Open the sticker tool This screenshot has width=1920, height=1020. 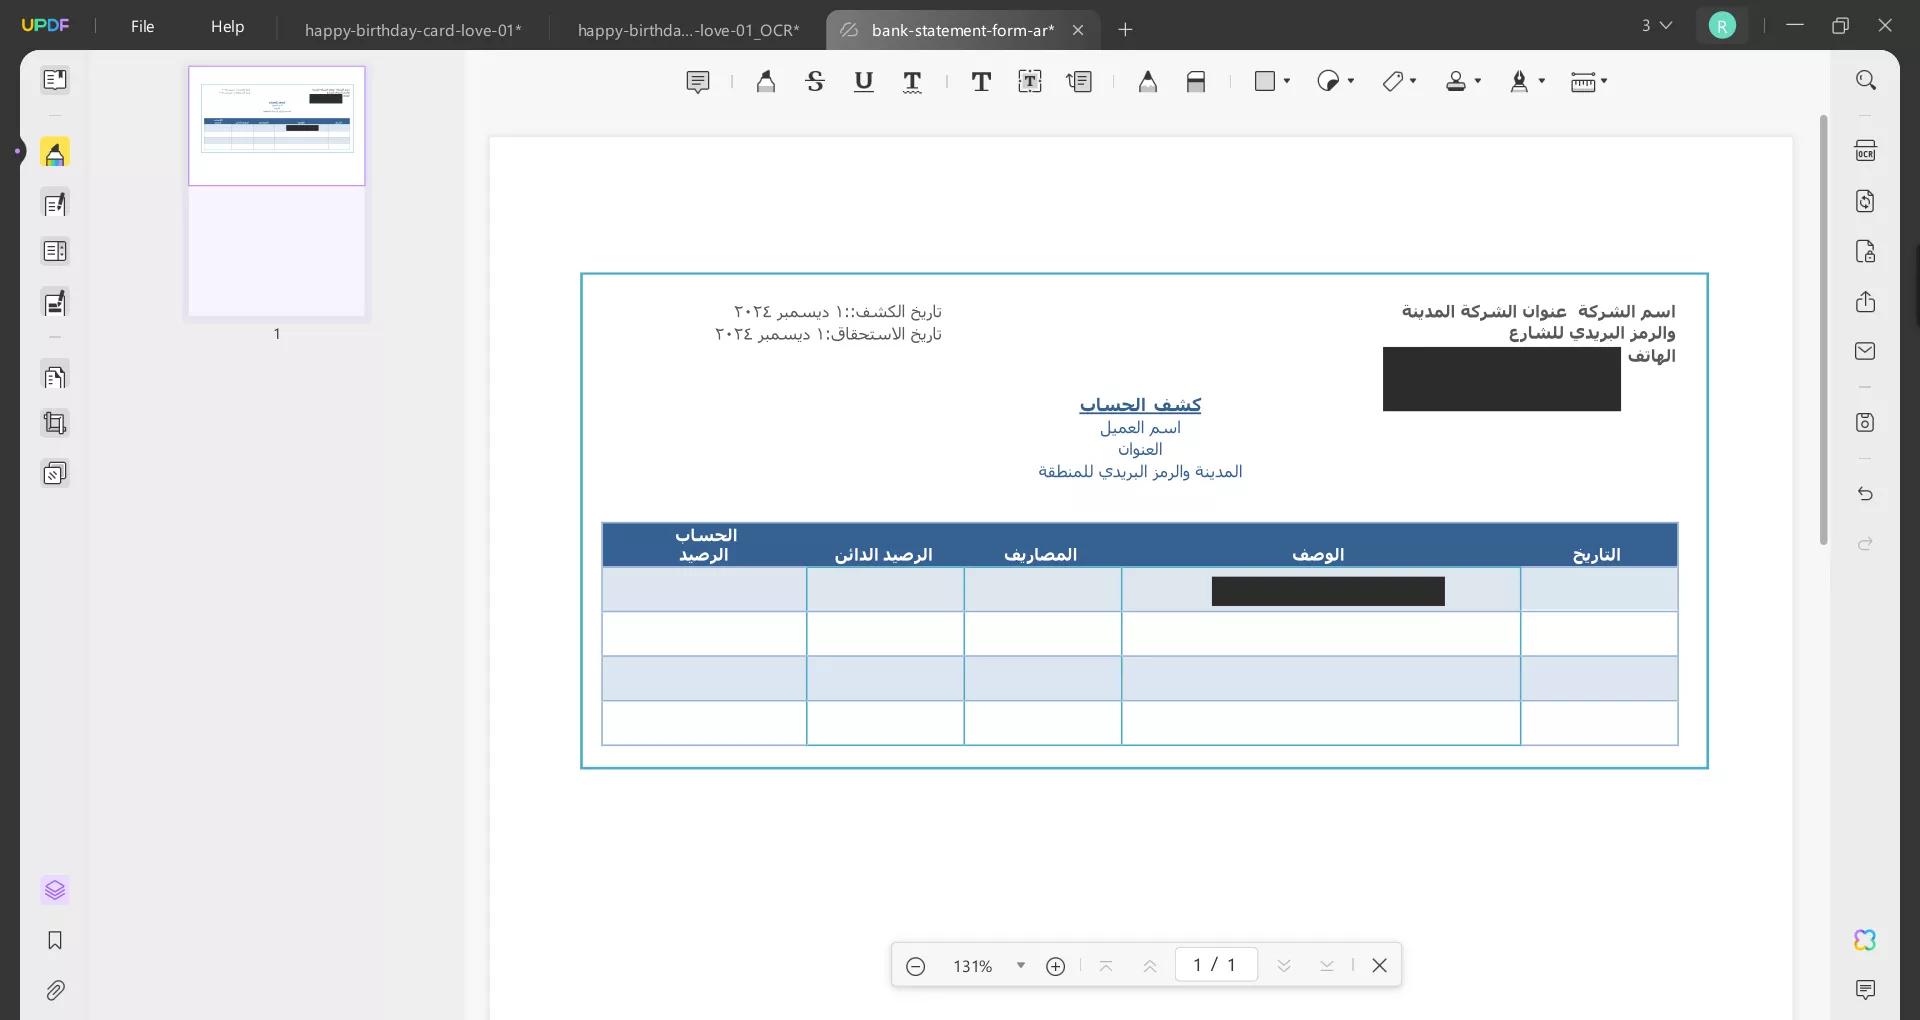click(x=1328, y=82)
